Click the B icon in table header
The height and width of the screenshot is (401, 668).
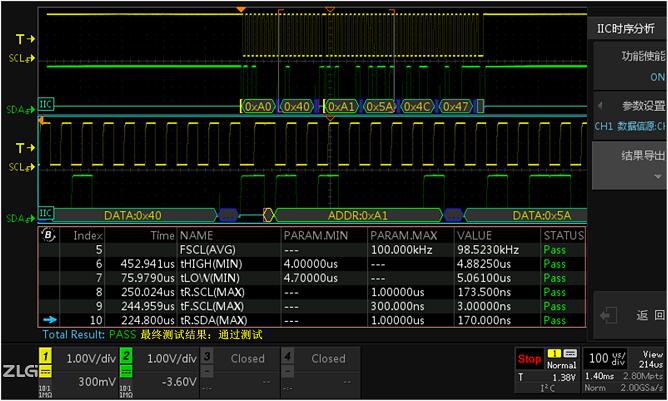[x=48, y=235]
